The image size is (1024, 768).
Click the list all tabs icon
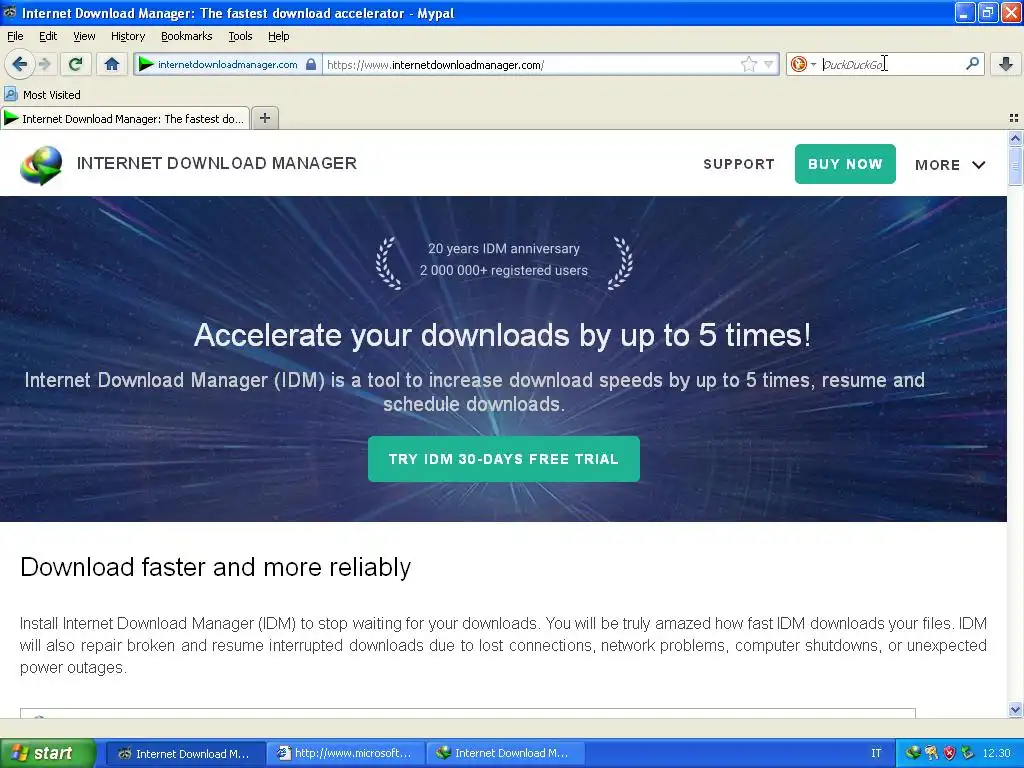tap(1014, 118)
